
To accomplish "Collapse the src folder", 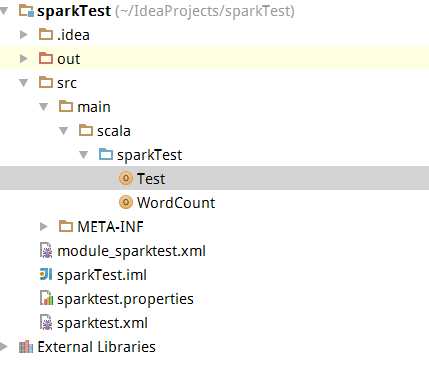I will [24, 82].
